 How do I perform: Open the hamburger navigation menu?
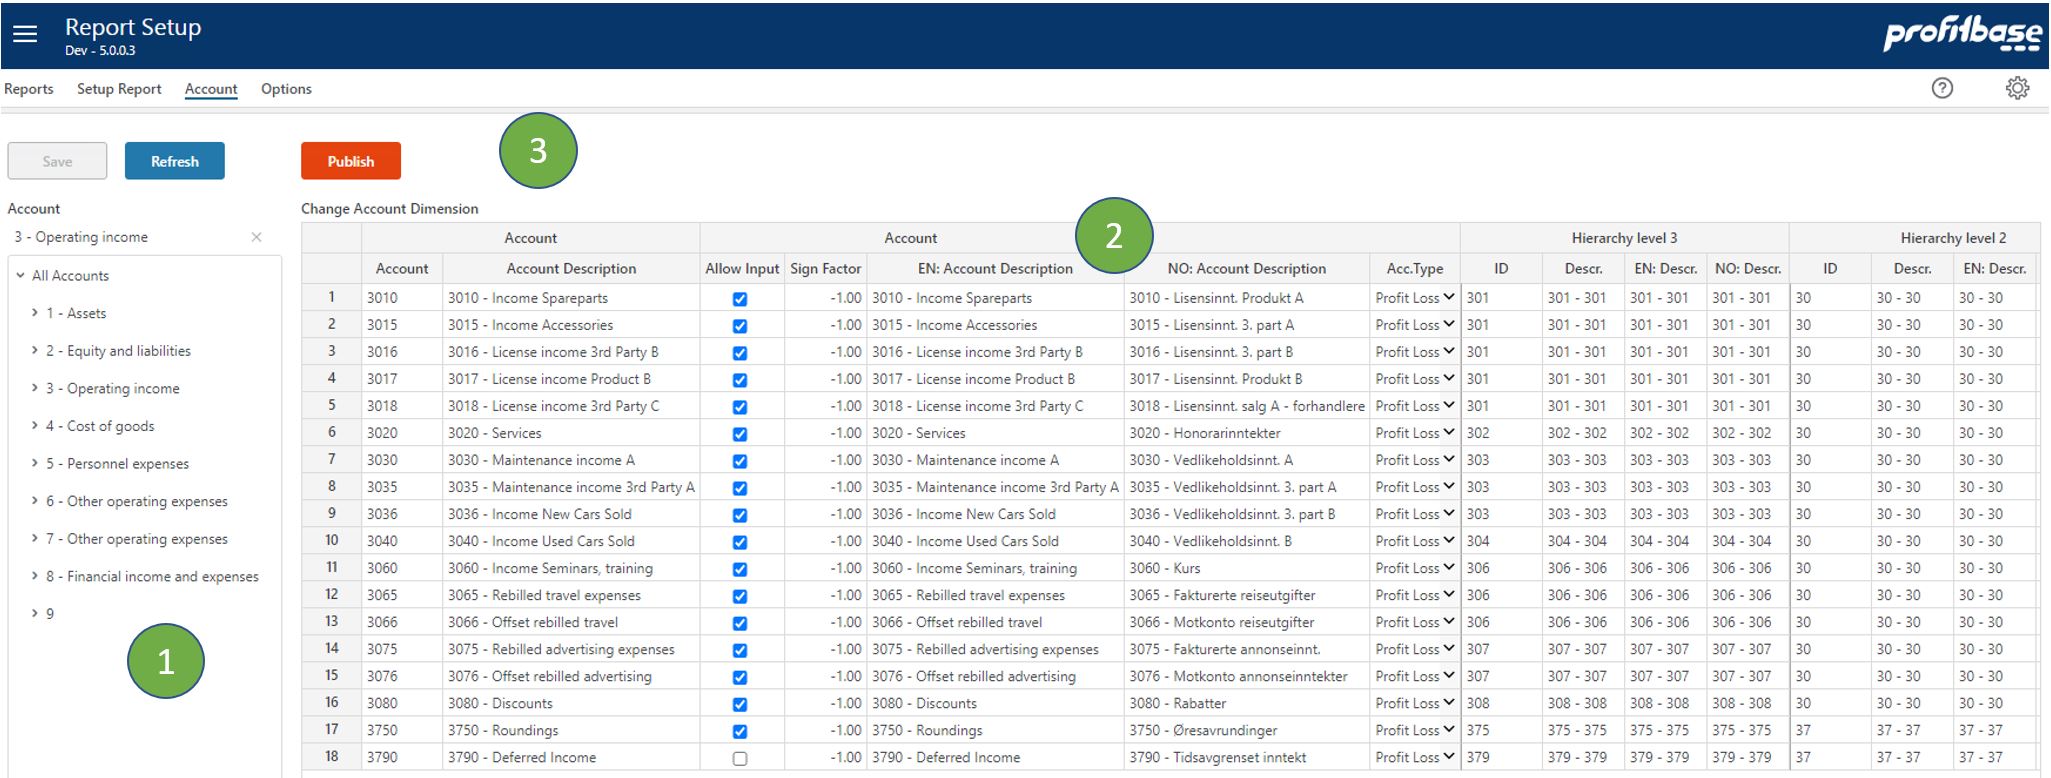point(25,34)
